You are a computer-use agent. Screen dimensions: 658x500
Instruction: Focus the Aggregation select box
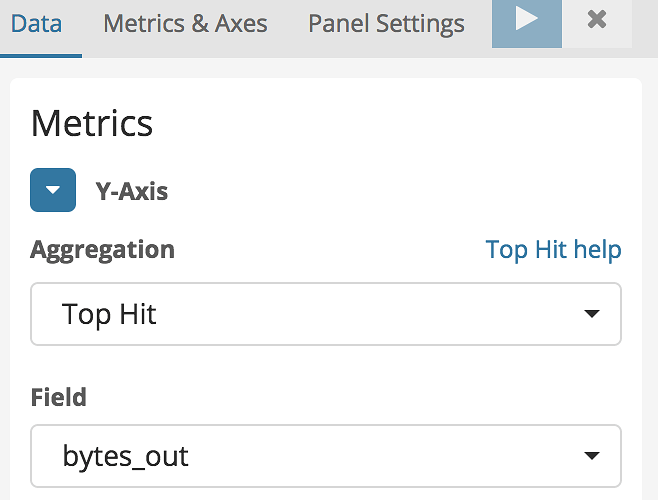[x=325, y=315]
